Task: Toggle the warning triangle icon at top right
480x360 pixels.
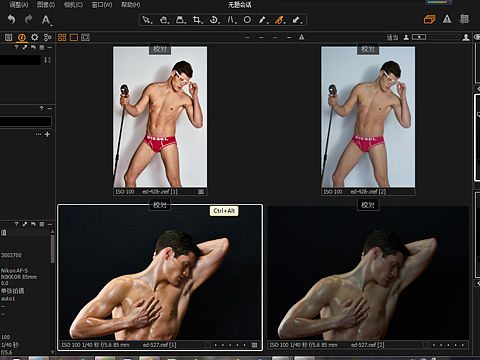Action: [447, 19]
